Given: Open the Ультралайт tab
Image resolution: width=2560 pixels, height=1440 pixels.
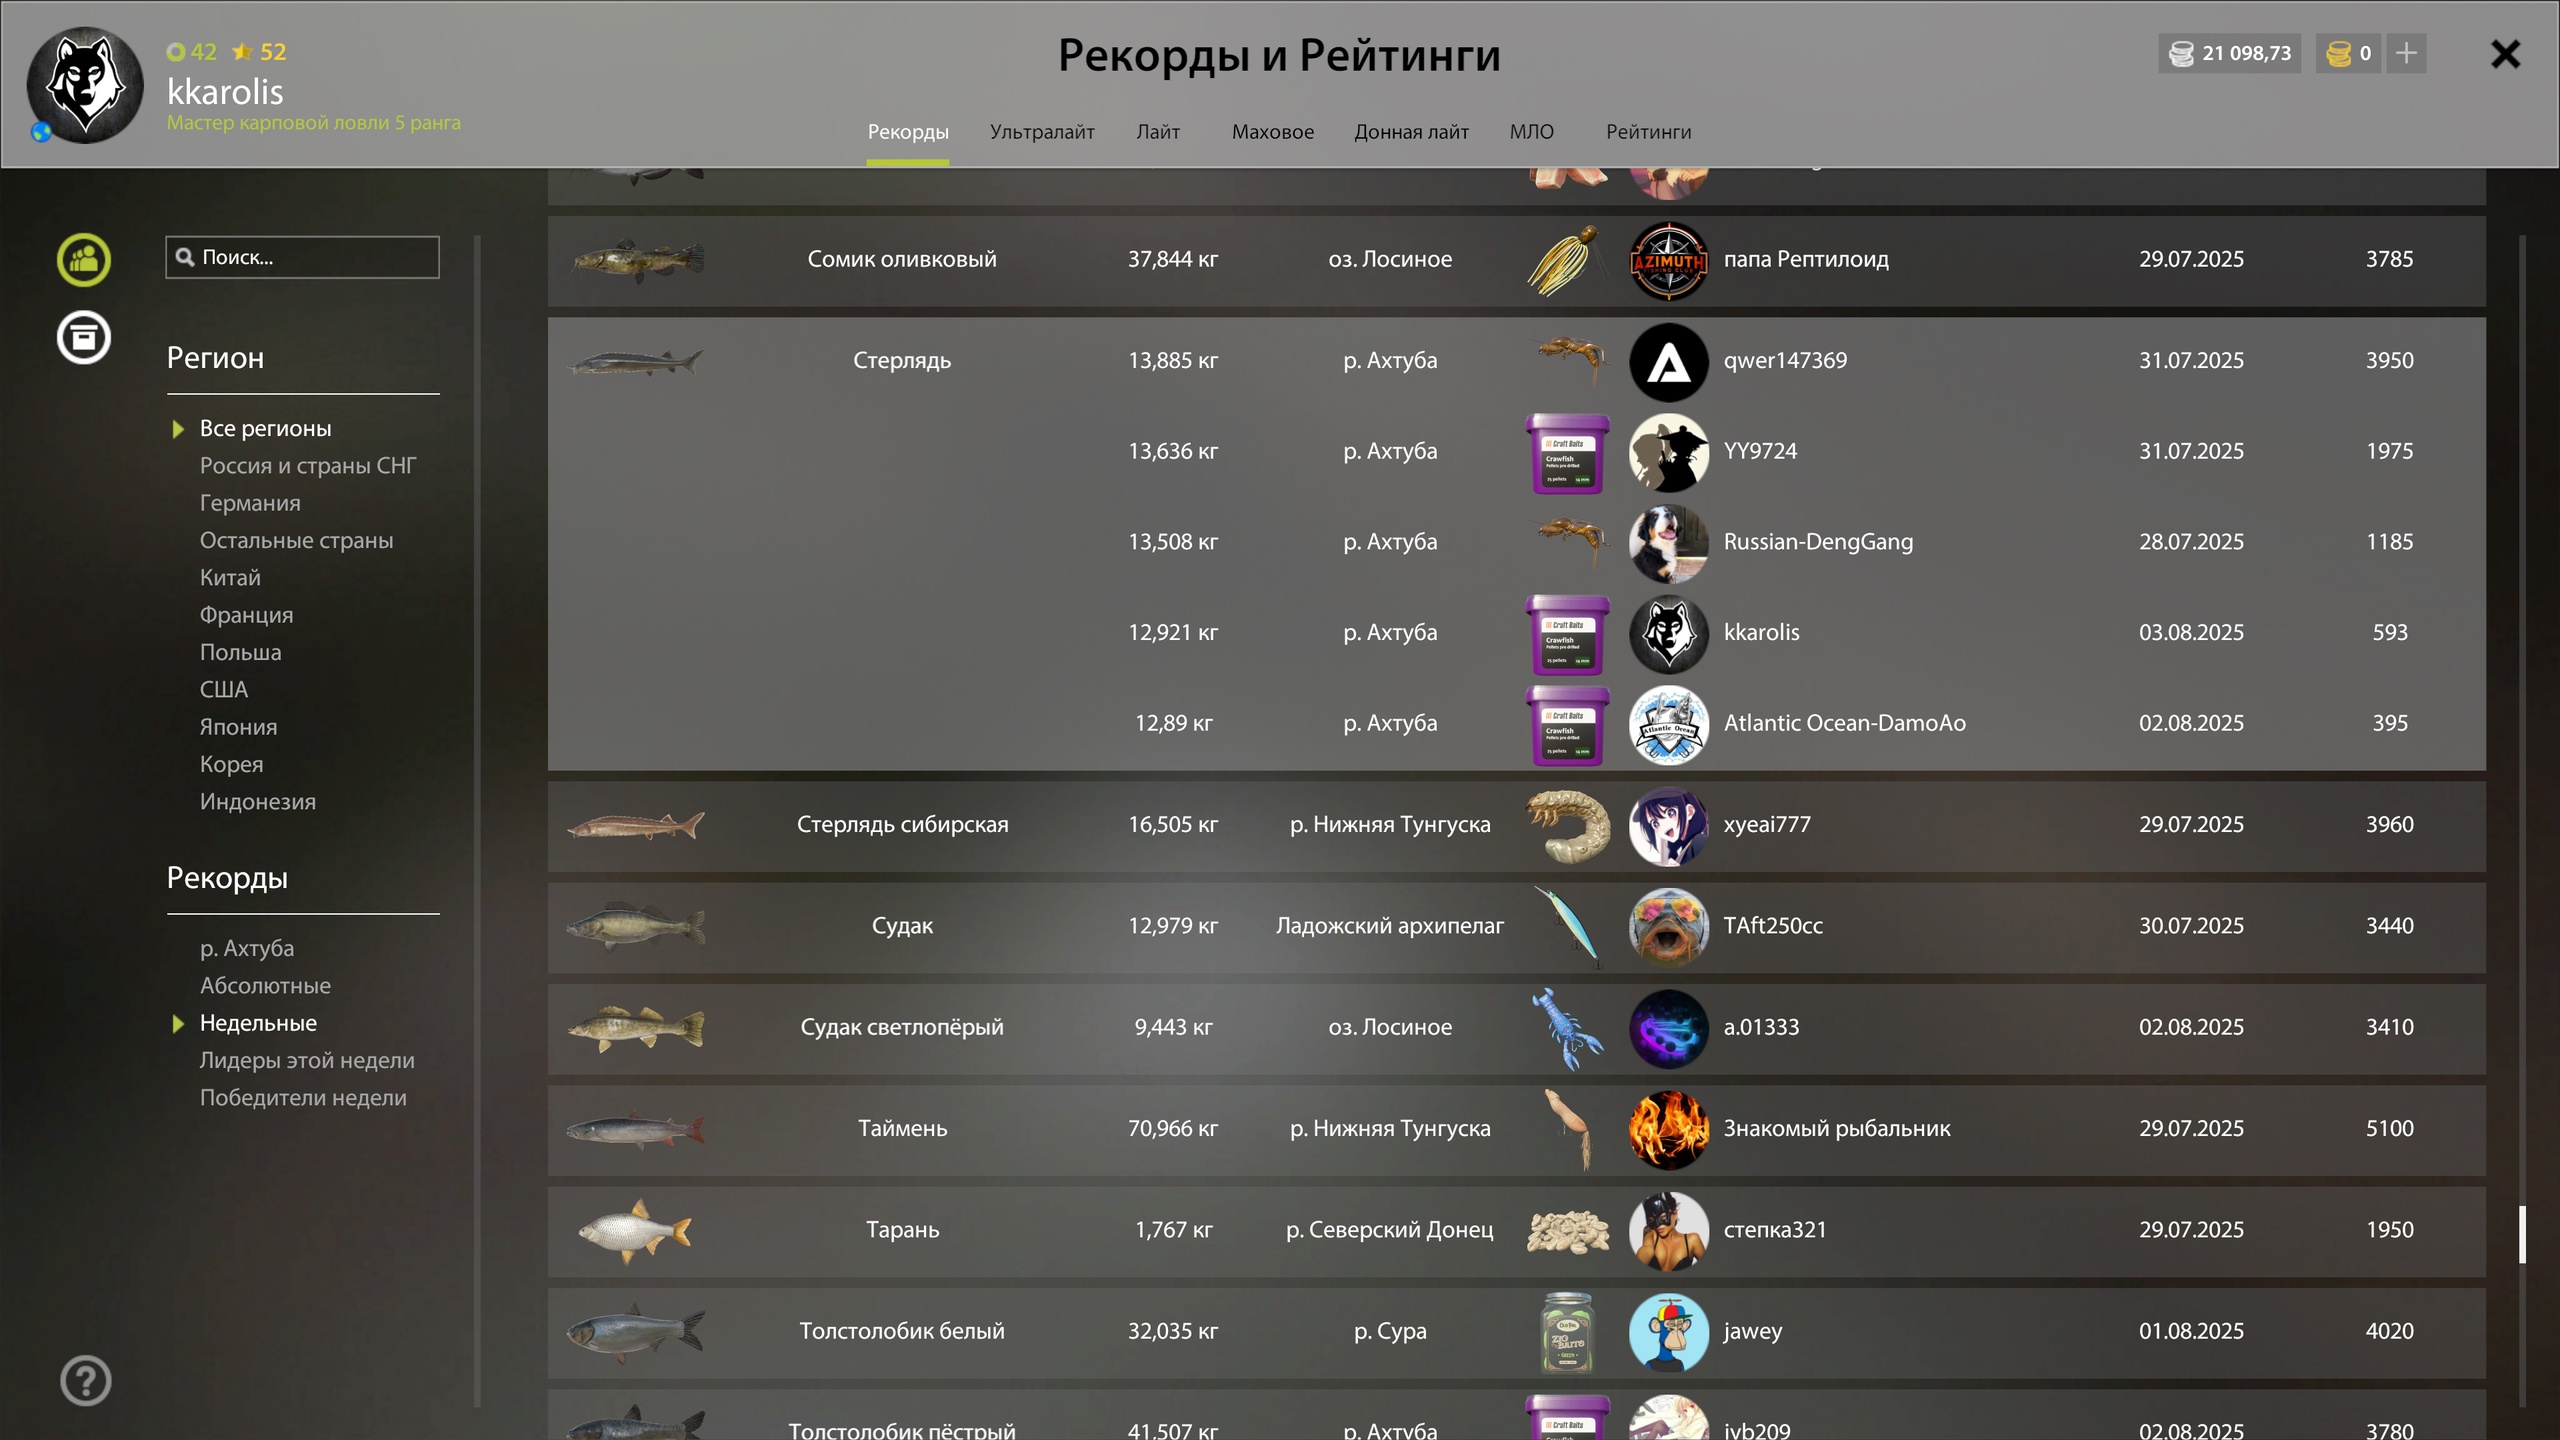Looking at the screenshot, I should tap(1042, 132).
